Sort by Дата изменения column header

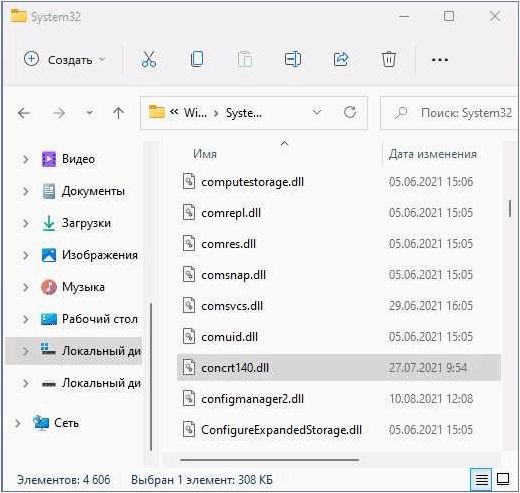click(x=433, y=154)
